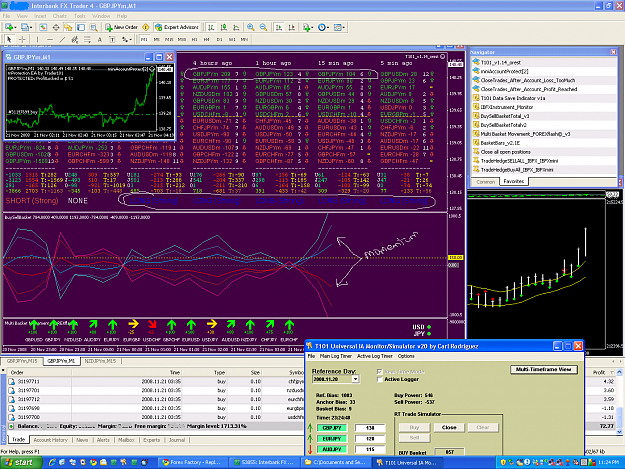This screenshot has height=469, width=625.
Task: Select the text label T tool
Action: coord(112,39)
